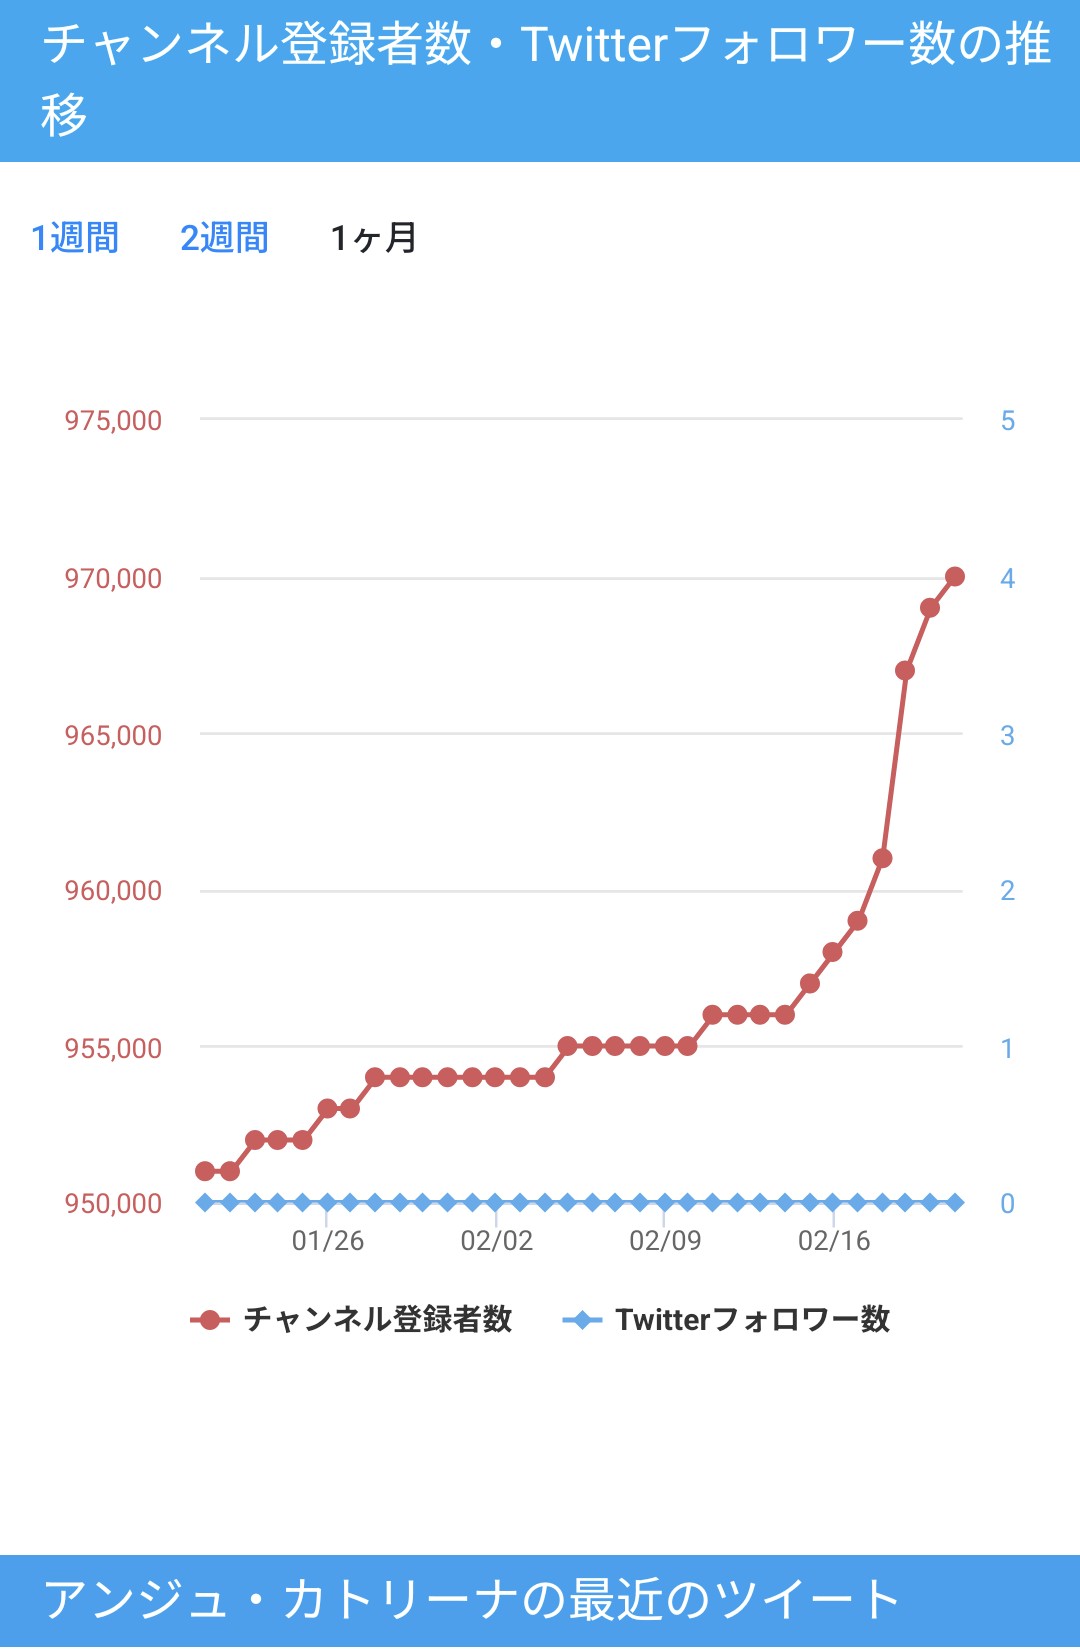The height and width of the screenshot is (1651, 1080).
Task: Click the 02/02 date axis label
Action: [497, 1241]
